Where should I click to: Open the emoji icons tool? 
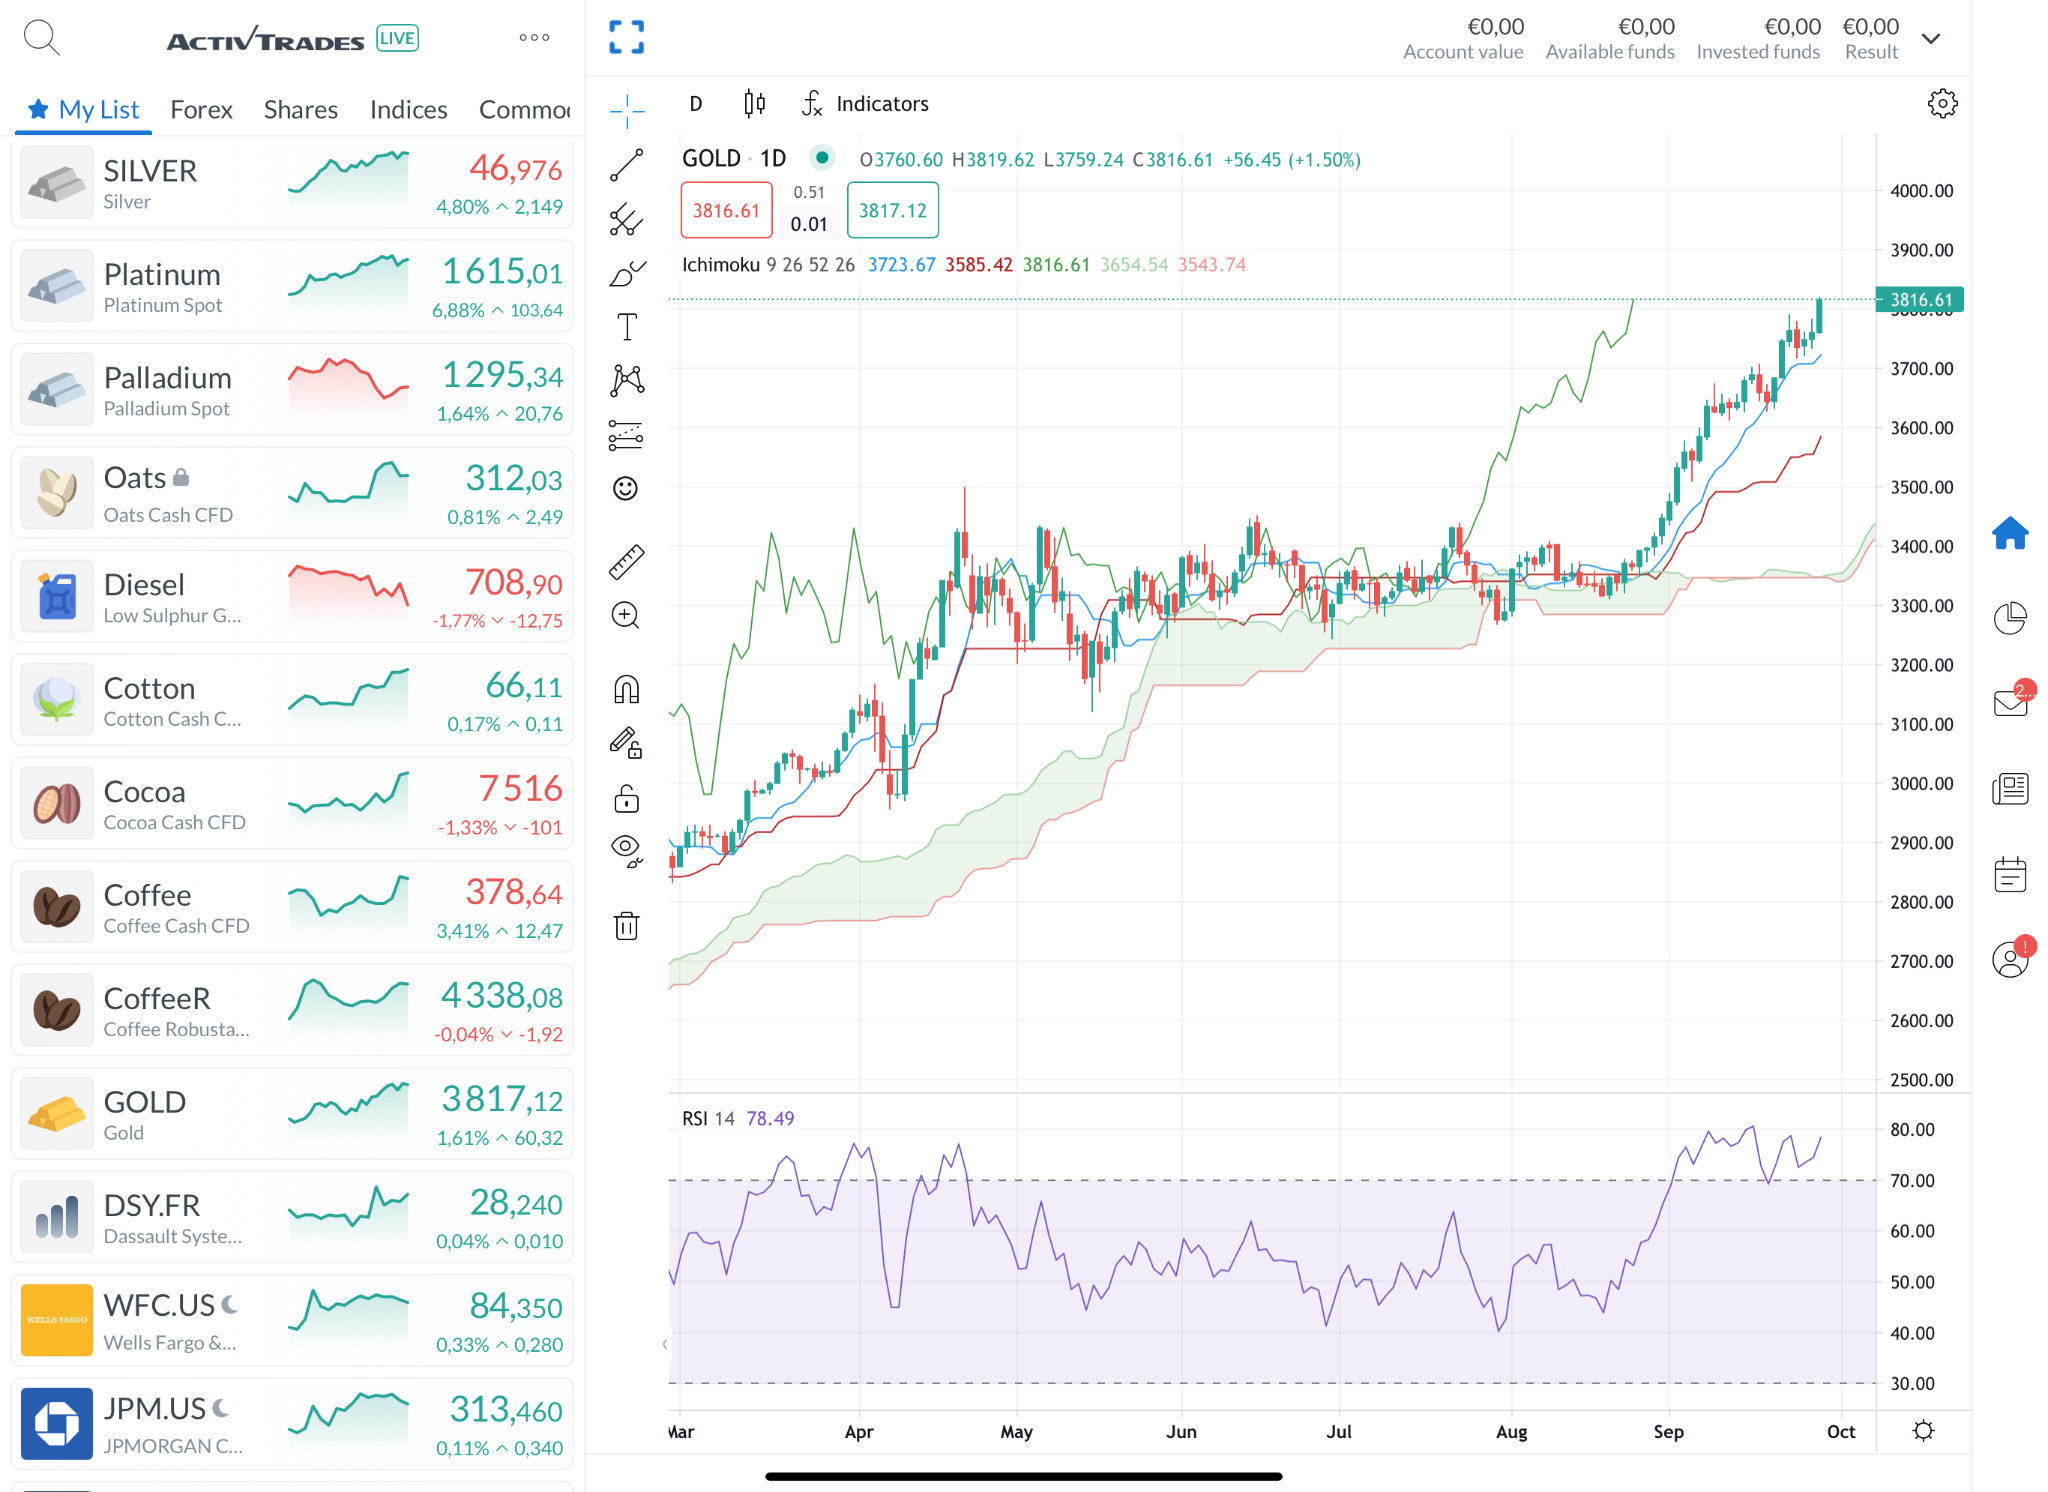coord(625,488)
